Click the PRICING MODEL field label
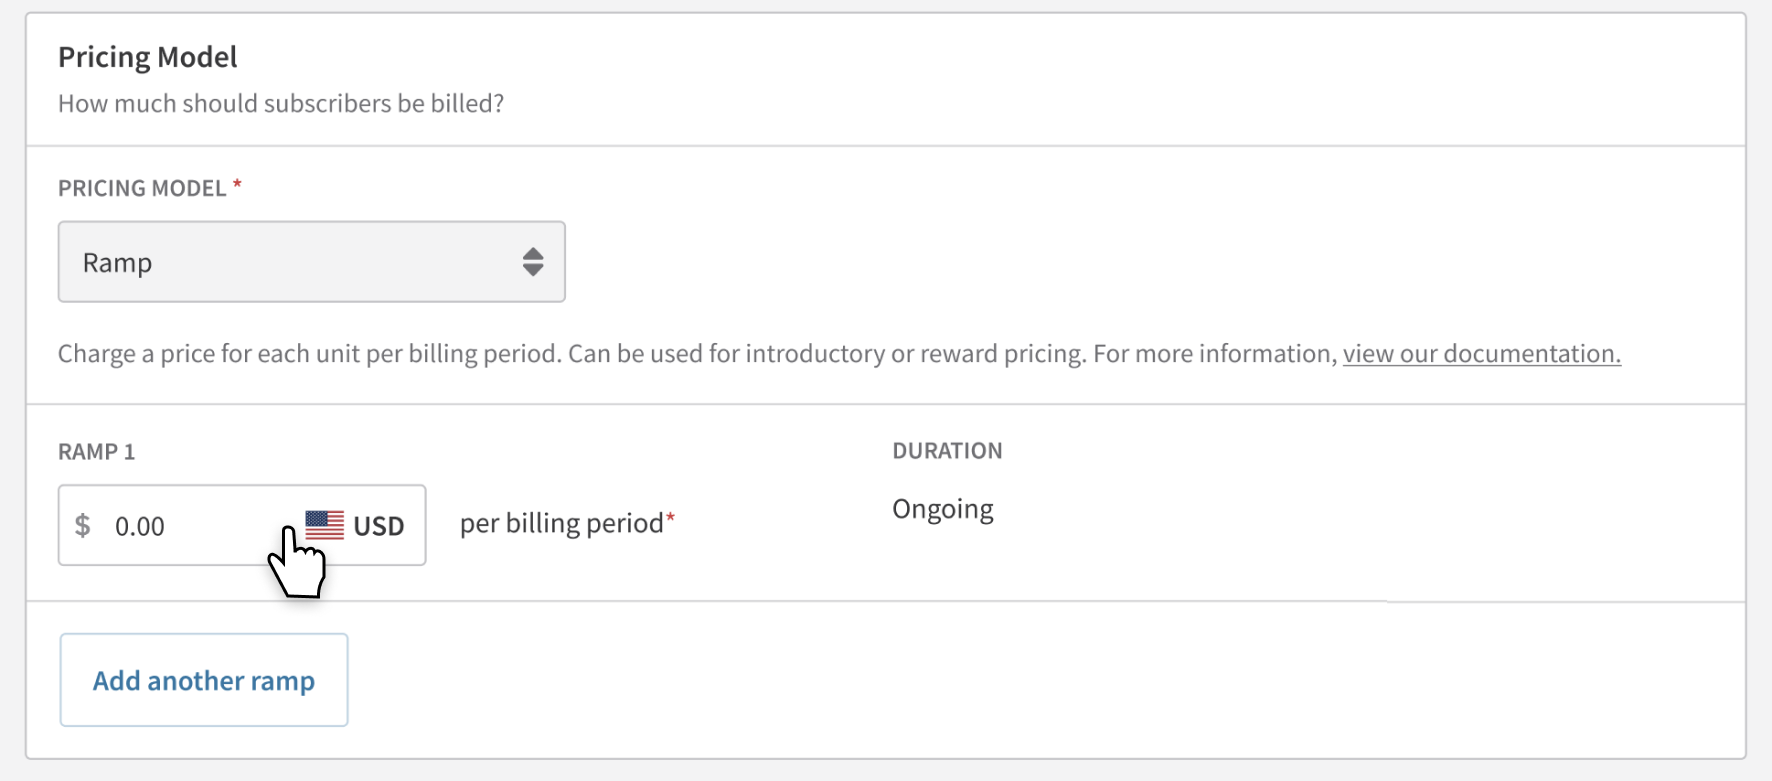Image resolution: width=1772 pixels, height=781 pixels. point(142,188)
